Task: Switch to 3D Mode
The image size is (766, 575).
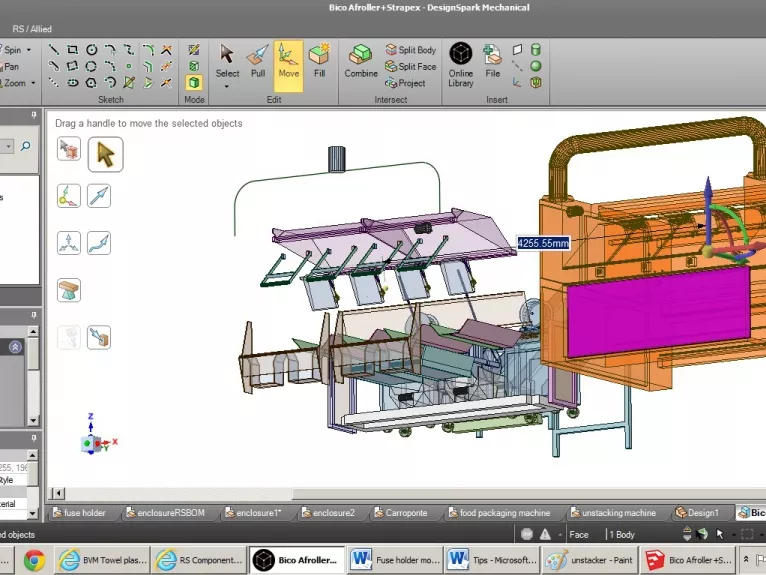Action: click(x=194, y=83)
